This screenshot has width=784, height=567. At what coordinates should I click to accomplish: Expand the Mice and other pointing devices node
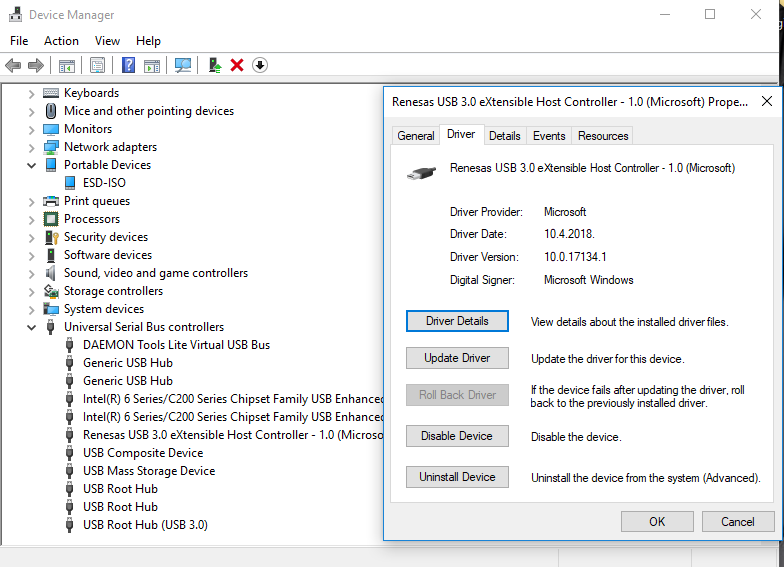click(31, 112)
